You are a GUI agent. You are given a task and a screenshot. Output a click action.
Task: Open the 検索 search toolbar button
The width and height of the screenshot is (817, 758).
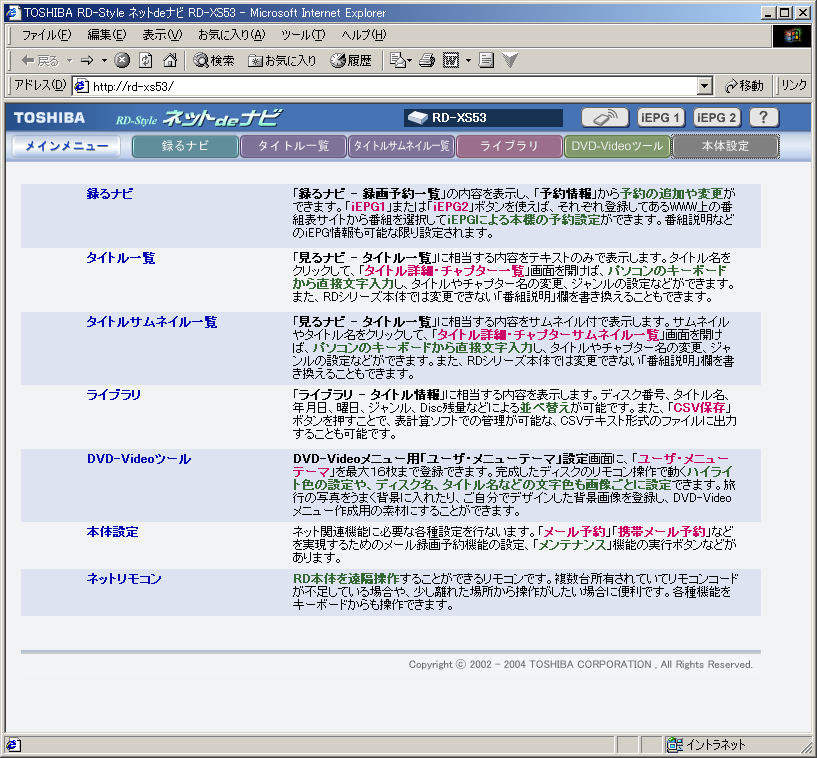click(x=214, y=61)
